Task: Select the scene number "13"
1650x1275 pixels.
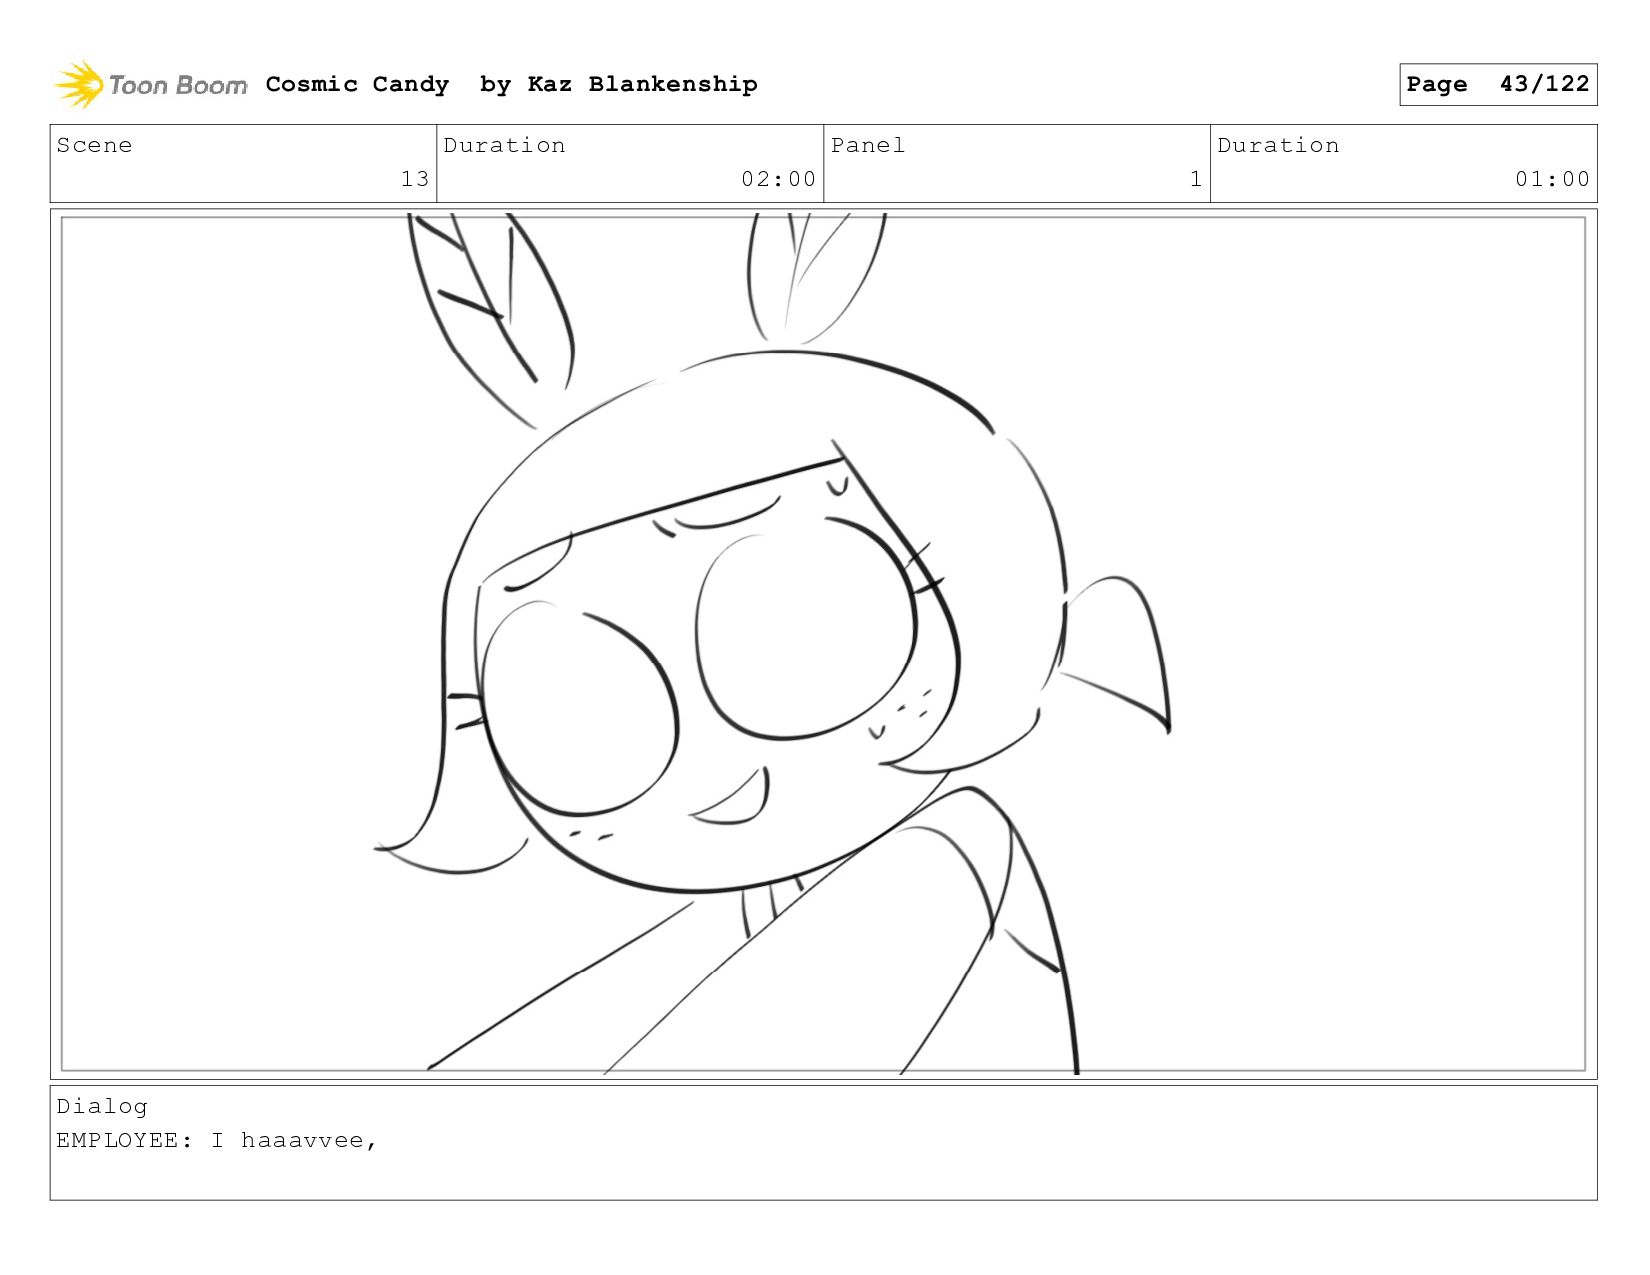Action: point(415,179)
